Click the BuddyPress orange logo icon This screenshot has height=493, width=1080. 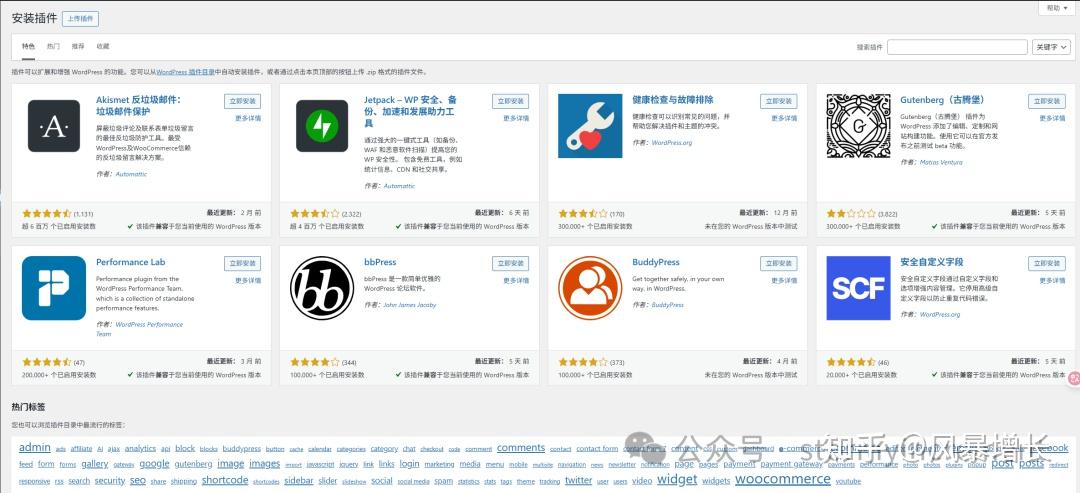[590, 288]
